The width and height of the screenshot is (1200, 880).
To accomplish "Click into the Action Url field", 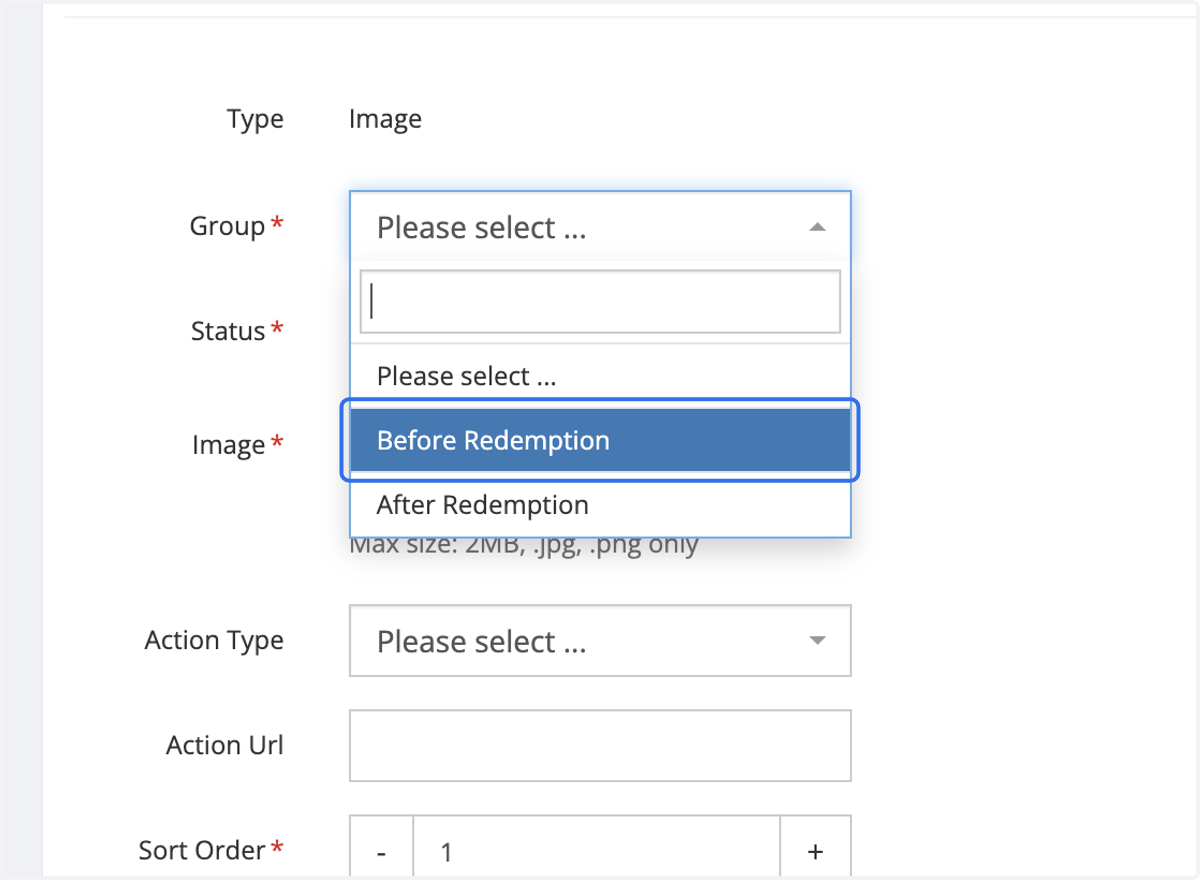I will point(600,745).
